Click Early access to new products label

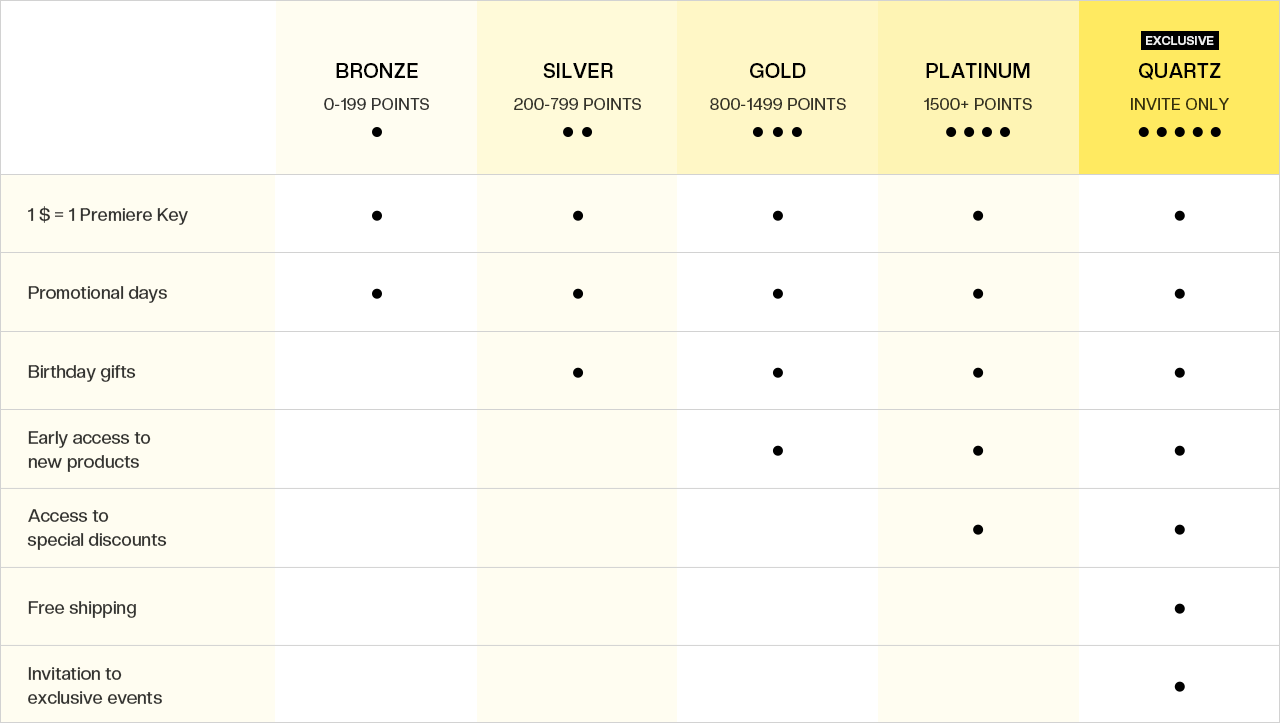(x=89, y=450)
